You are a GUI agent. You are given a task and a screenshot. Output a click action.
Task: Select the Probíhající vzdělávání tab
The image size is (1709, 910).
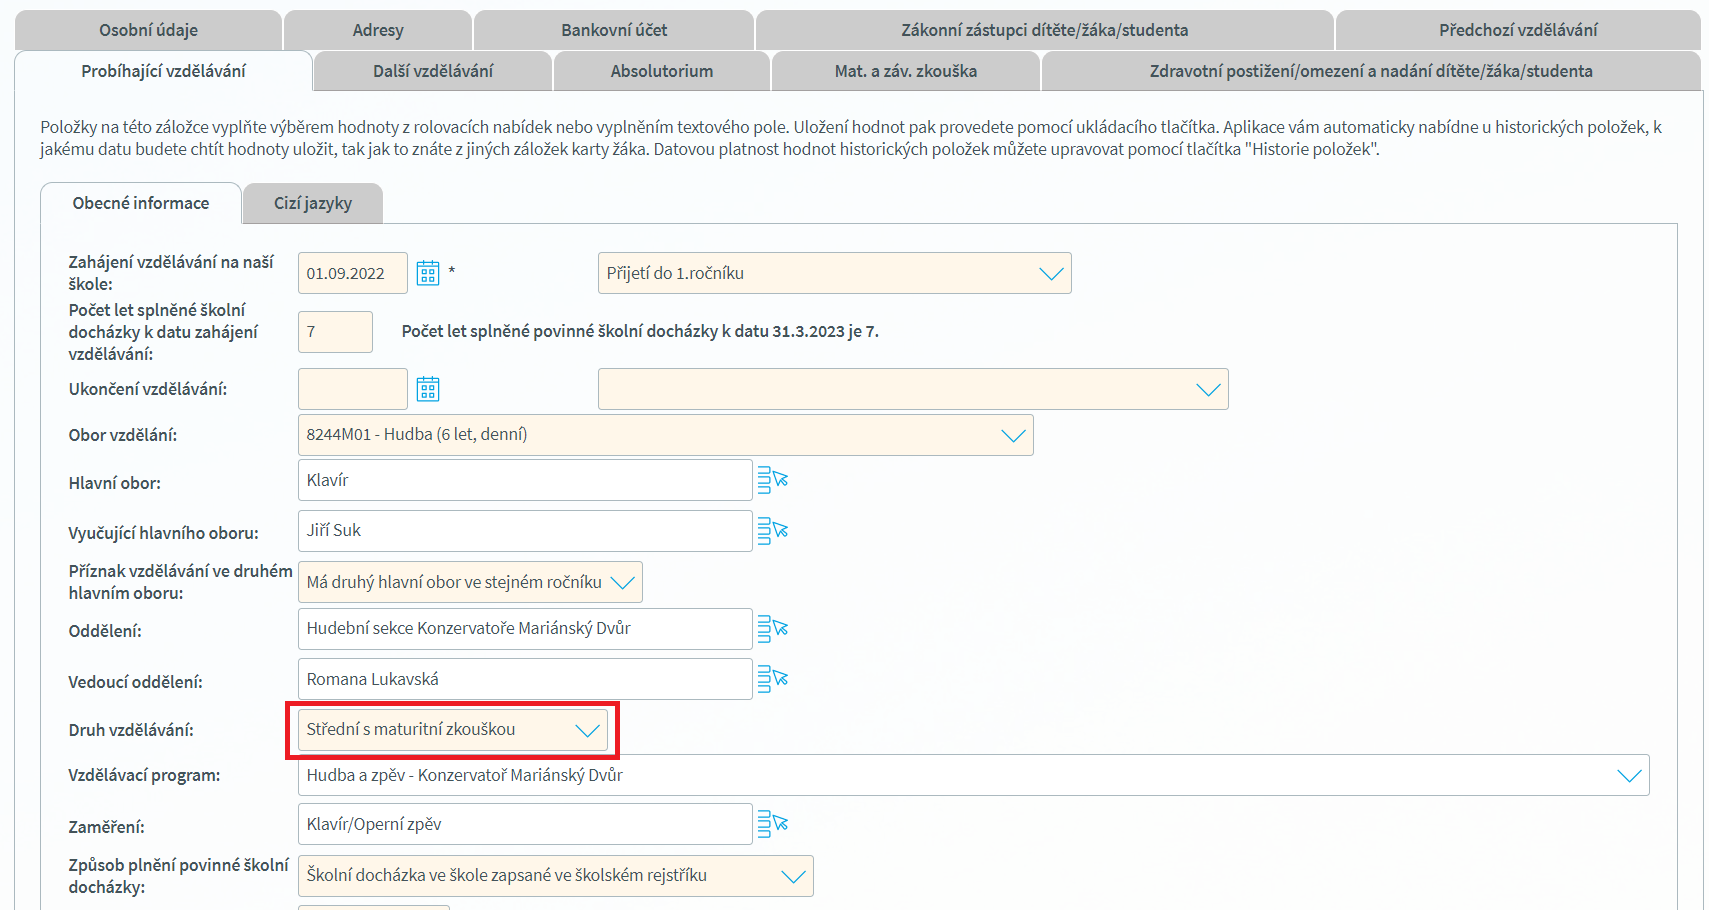coord(163,71)
